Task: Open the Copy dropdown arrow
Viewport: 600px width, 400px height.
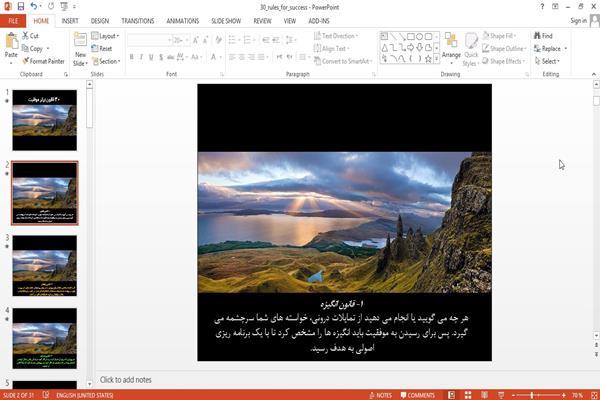Action: coord(48,49)
